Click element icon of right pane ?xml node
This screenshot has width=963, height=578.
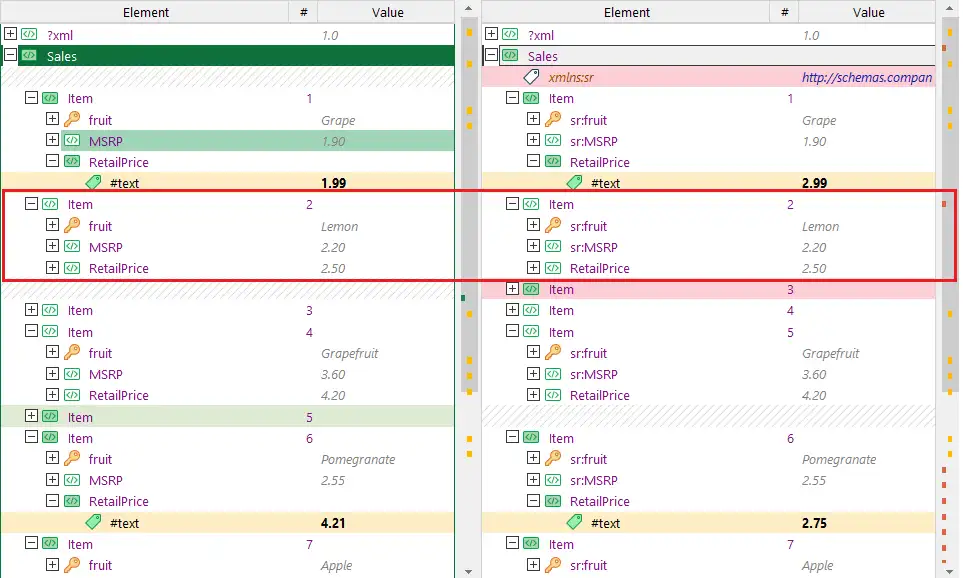(x=510, y=34)
